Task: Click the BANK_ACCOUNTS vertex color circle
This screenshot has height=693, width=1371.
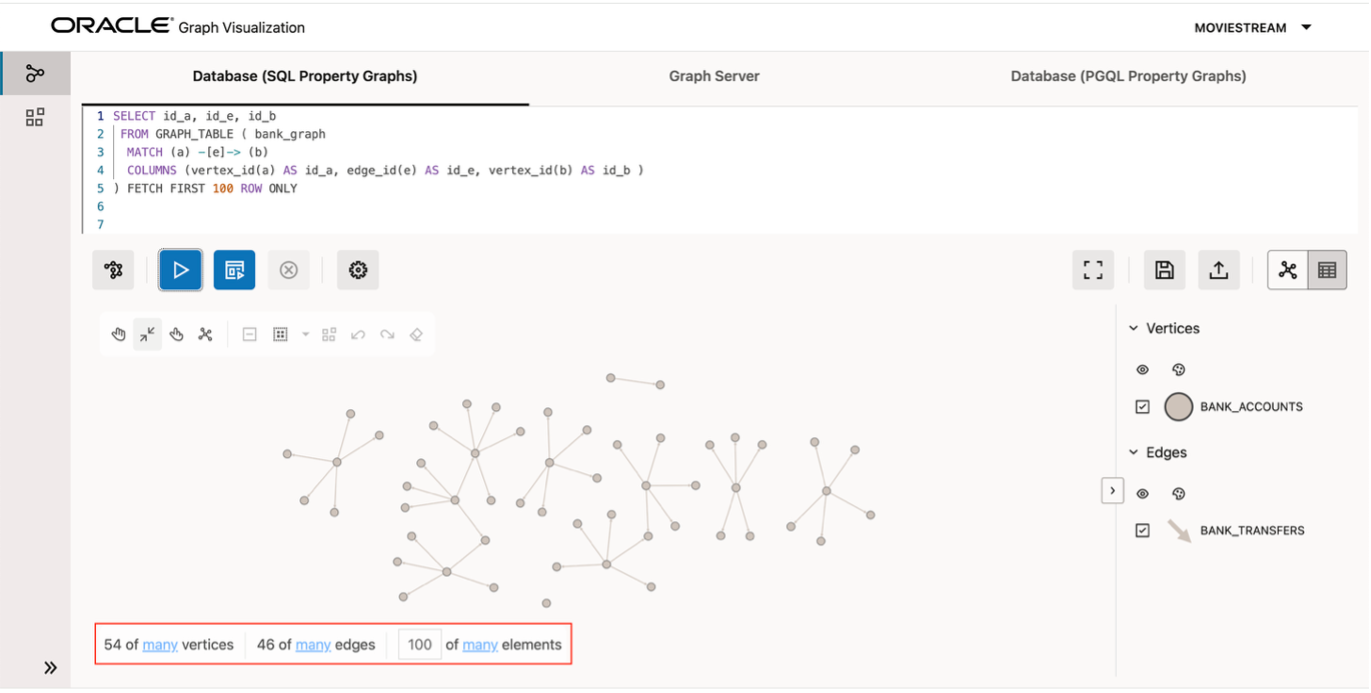Action: point(1179,407)
